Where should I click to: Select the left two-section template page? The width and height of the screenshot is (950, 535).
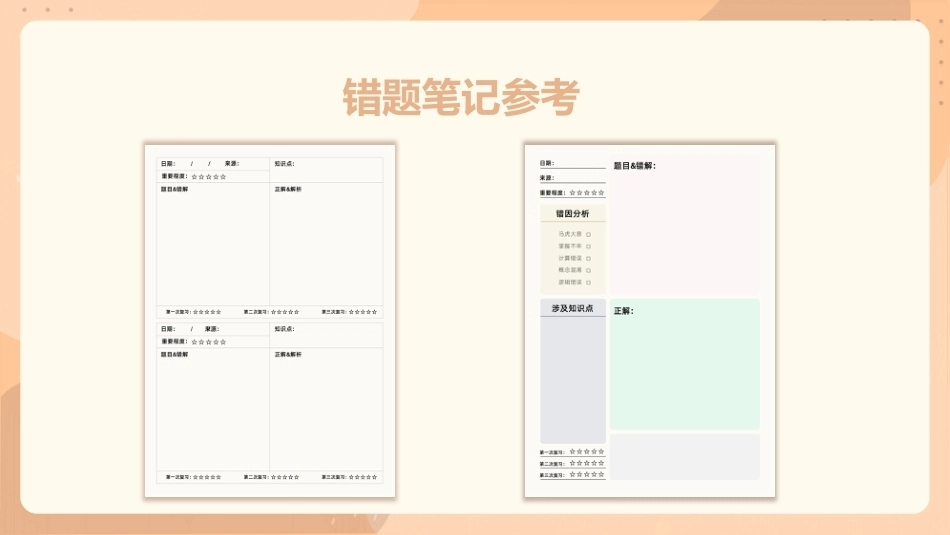(270, 321)
